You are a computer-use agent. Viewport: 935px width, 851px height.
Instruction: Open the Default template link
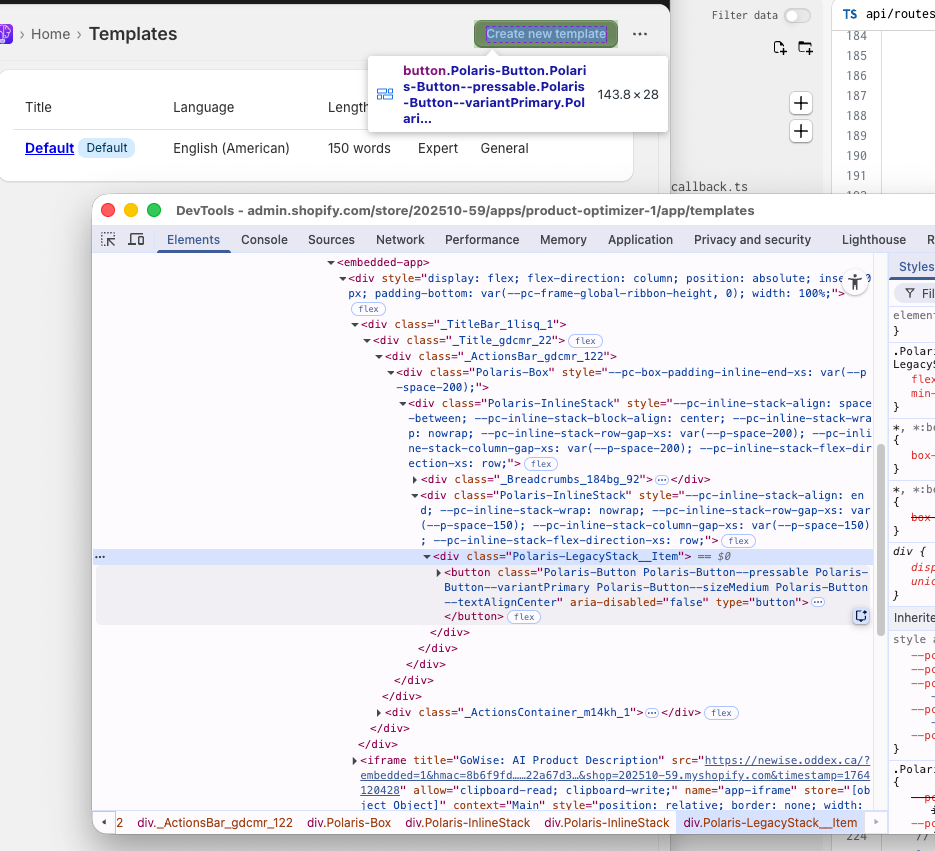tap(49, 148)
